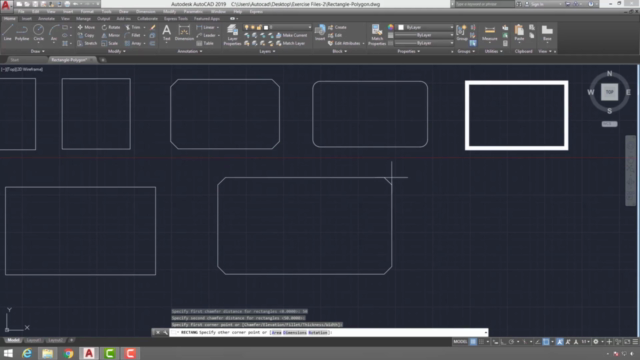Screen dimensions: 640x360
Task: Open the Linear dimension dropdown arrow
Action: click(218, 27)
